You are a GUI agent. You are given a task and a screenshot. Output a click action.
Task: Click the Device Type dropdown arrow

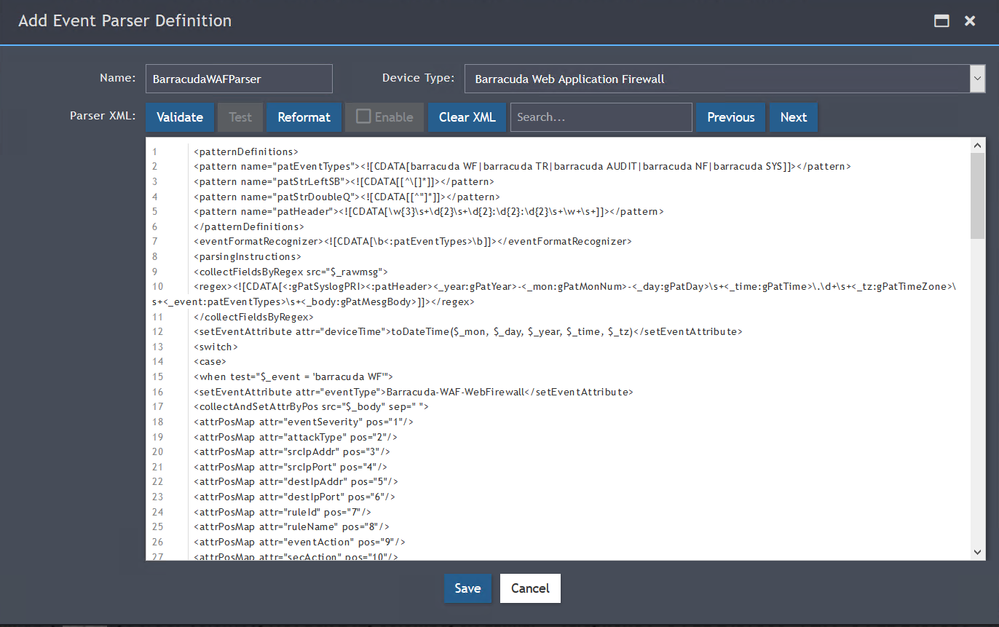pos(977,79)
